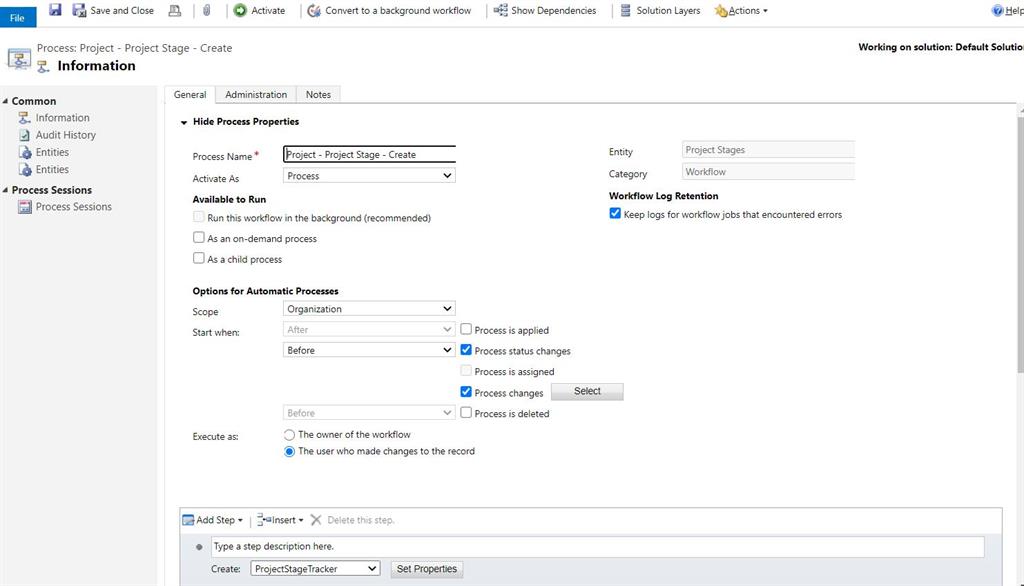Screen dimensions: 1024x586
Task: Expand the 'Activate As' dropdown
Action: pyautogui.click(x=369, y=176)
